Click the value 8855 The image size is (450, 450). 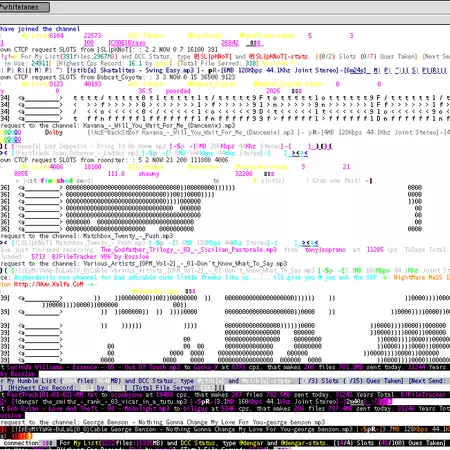21,174
